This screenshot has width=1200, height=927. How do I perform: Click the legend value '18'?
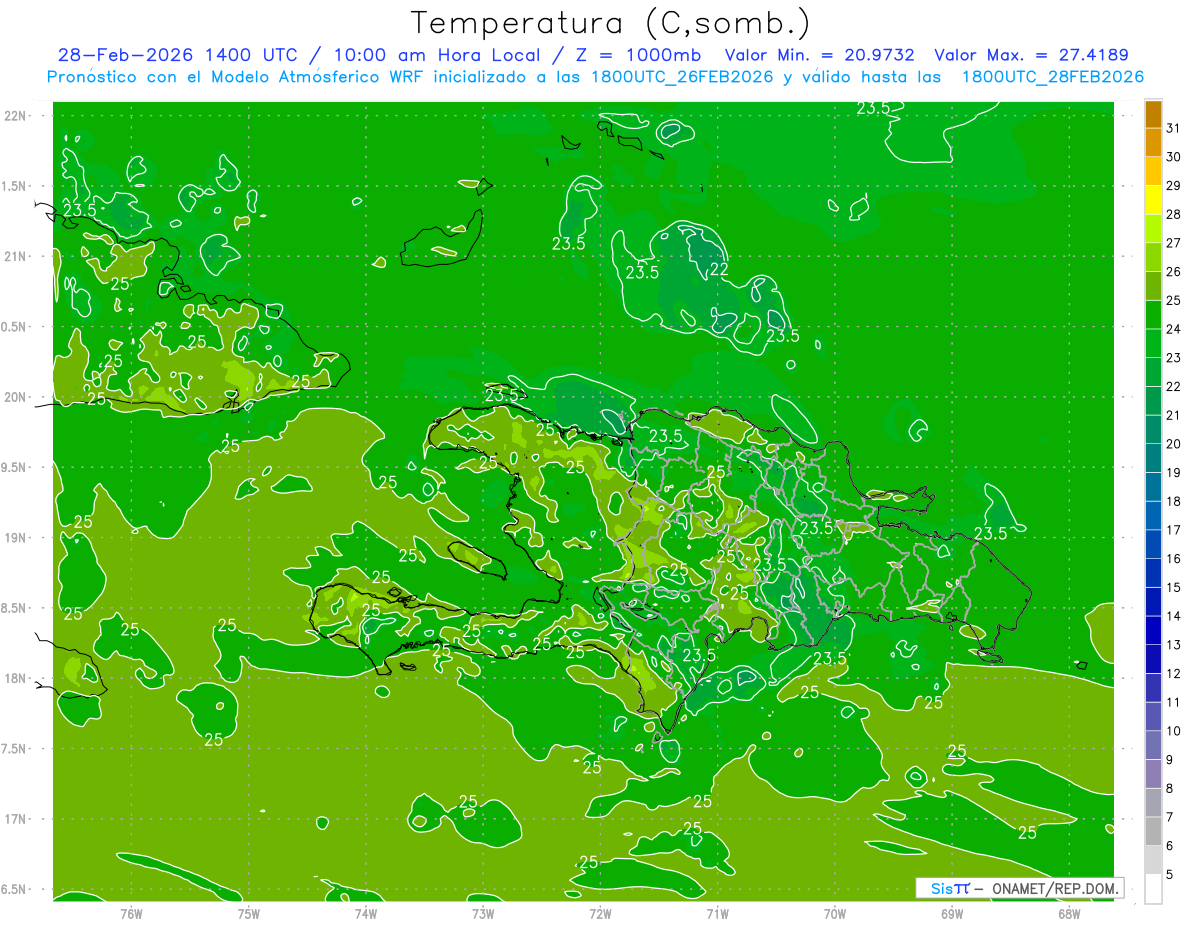click(x=1174, y=501)
